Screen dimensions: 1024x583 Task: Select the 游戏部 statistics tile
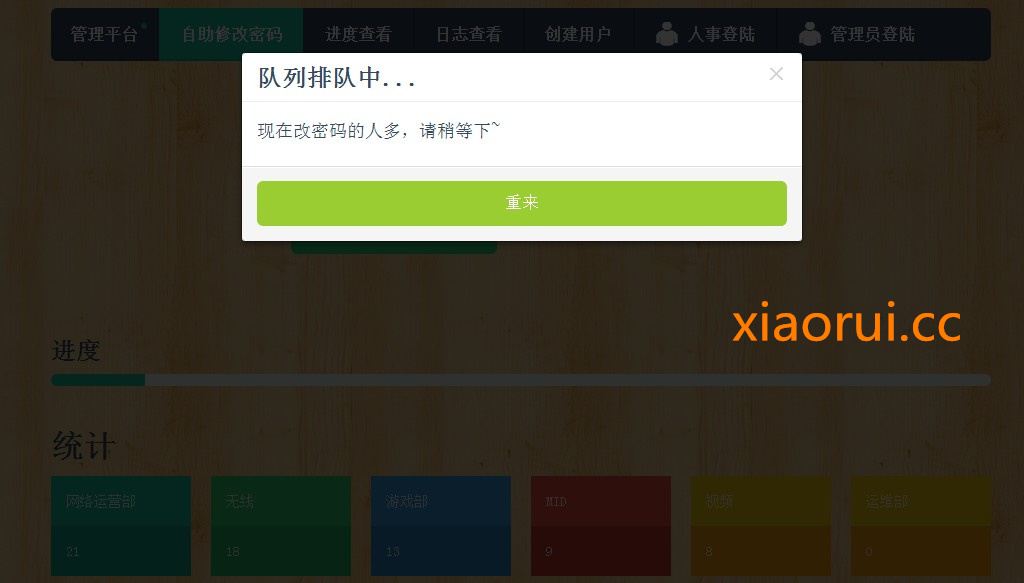pyautogui.click(x=441, y=526)
